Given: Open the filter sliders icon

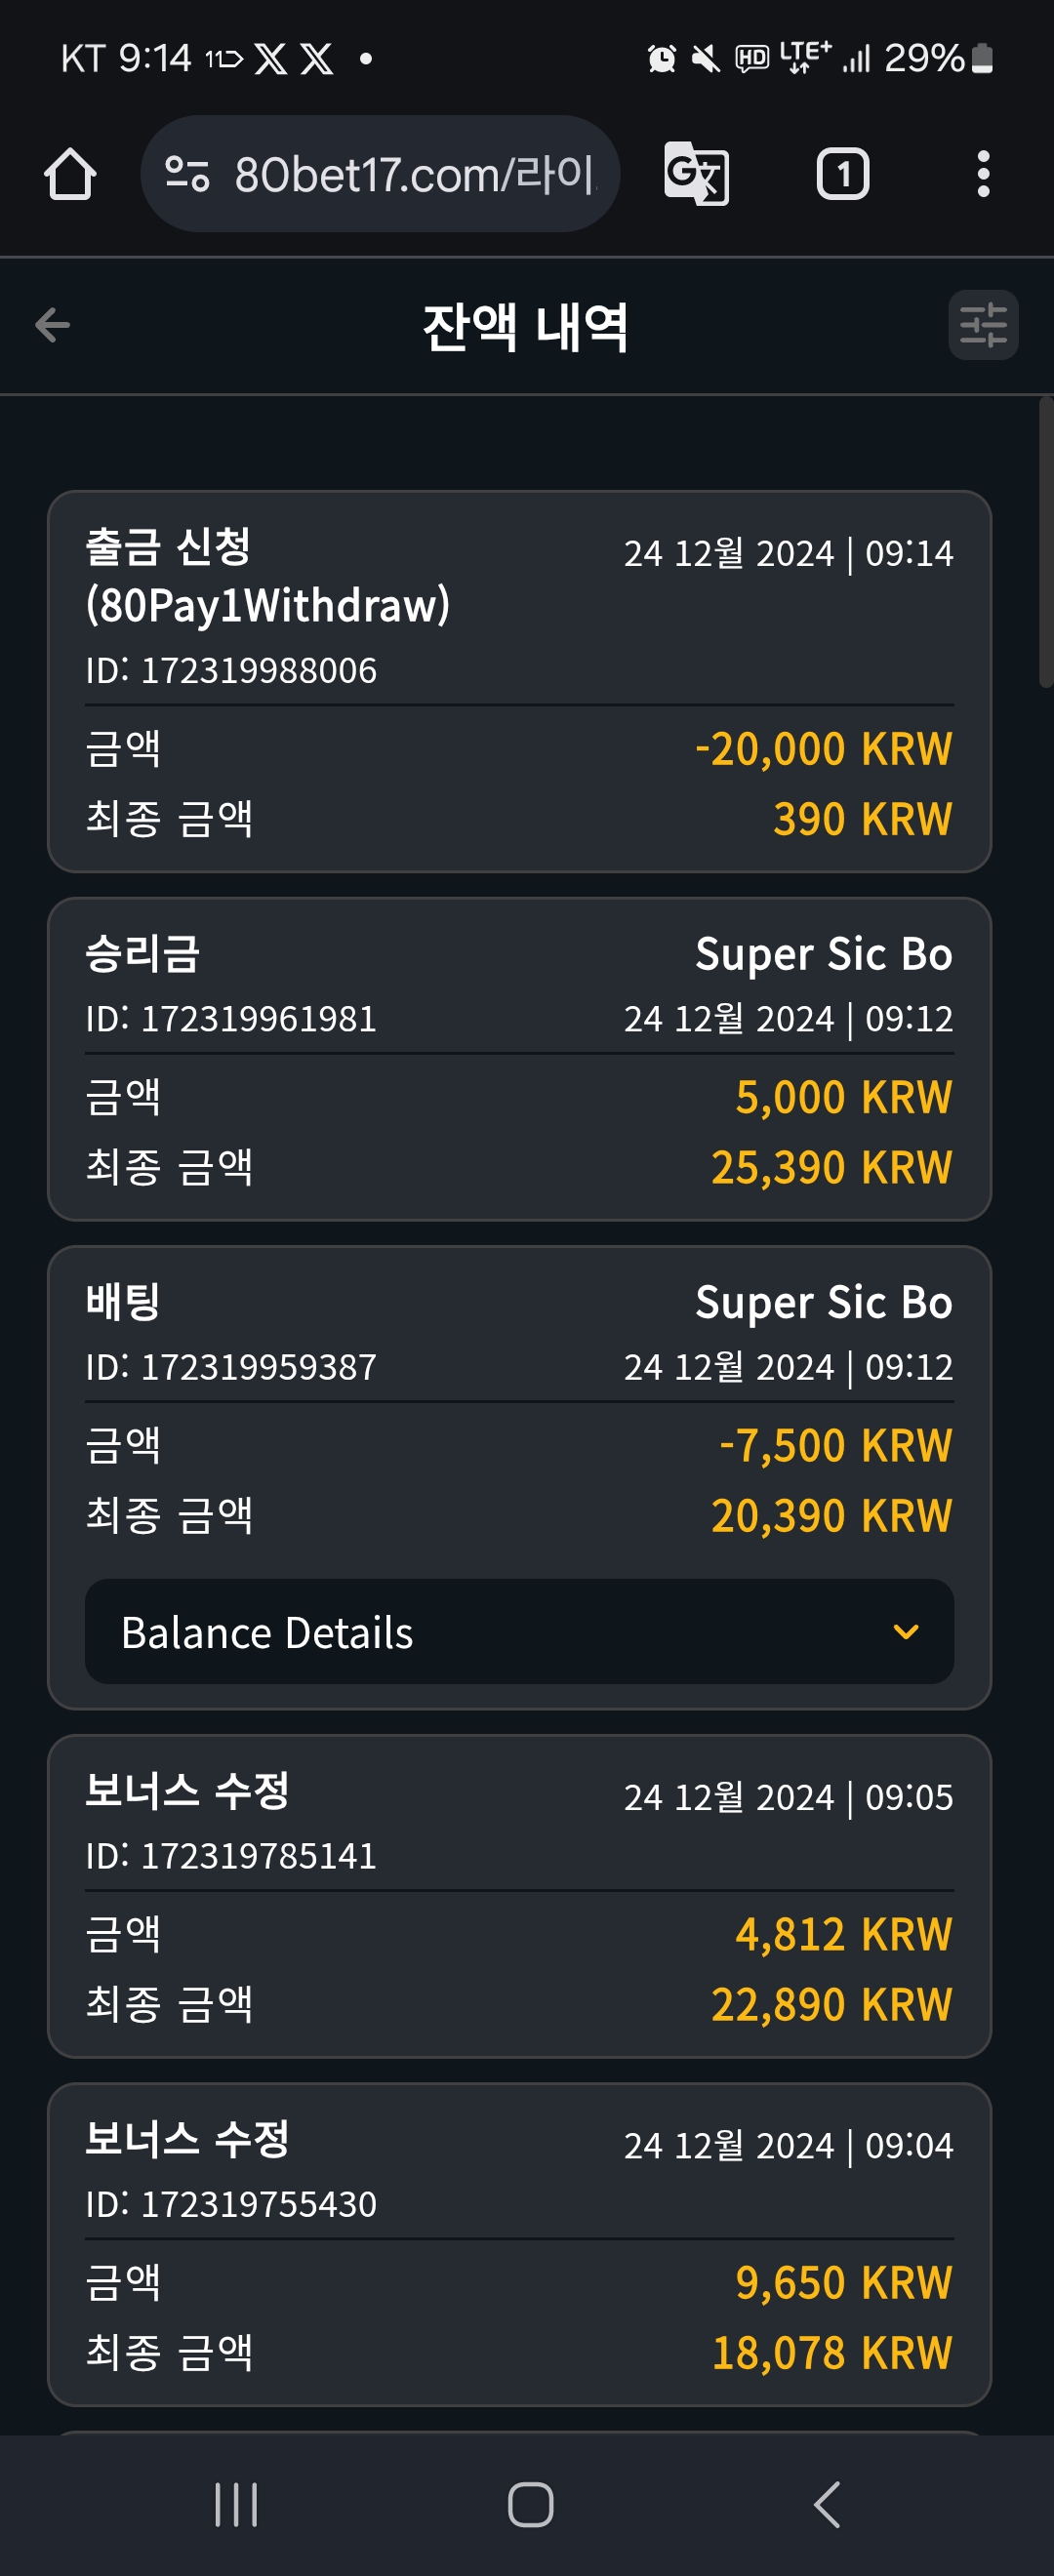Looking at the screenshot, I should (983, 325).
